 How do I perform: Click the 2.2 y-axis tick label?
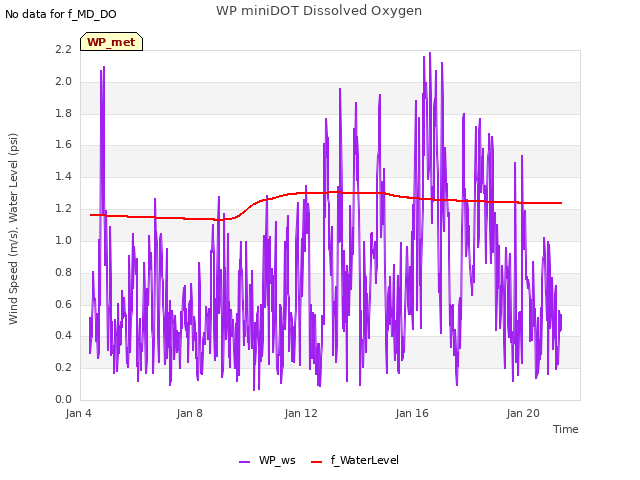[x=63, y=49]
